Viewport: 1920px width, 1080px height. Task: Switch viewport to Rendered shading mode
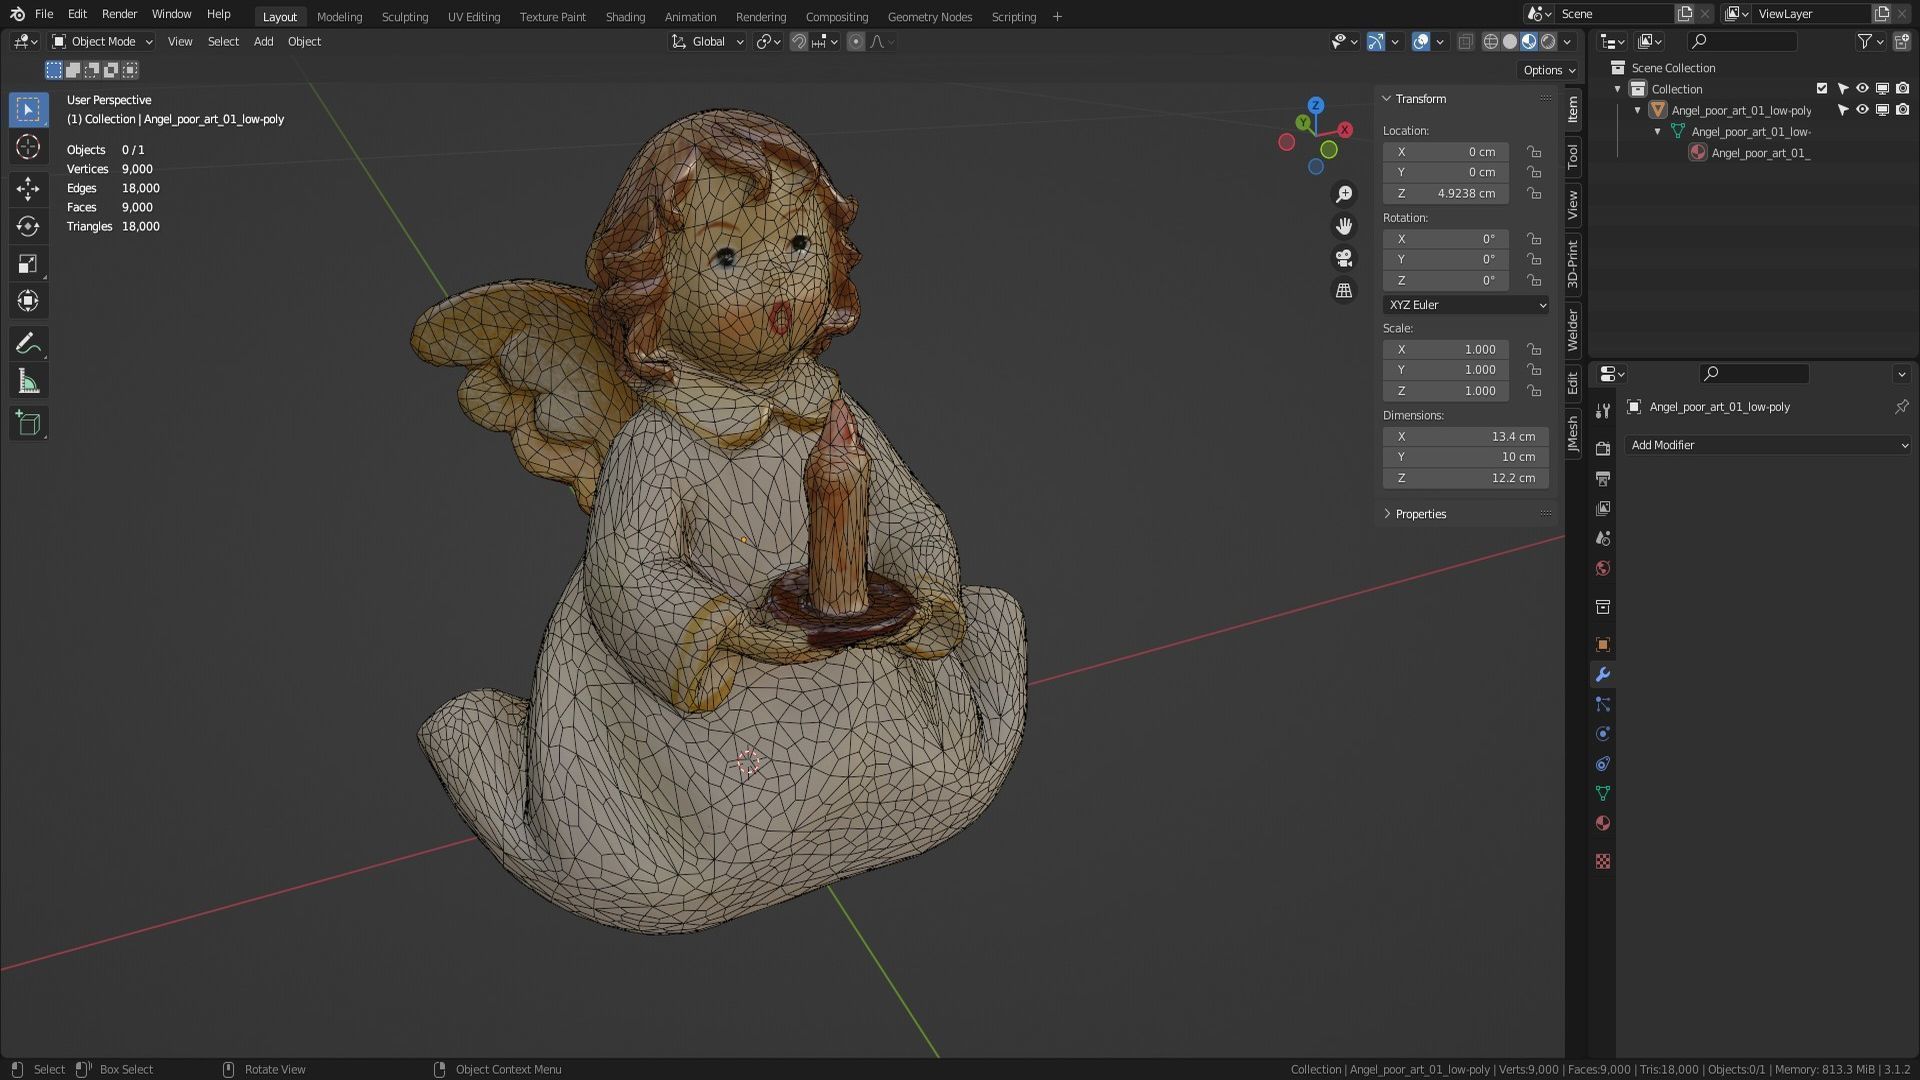(1548, 41)
